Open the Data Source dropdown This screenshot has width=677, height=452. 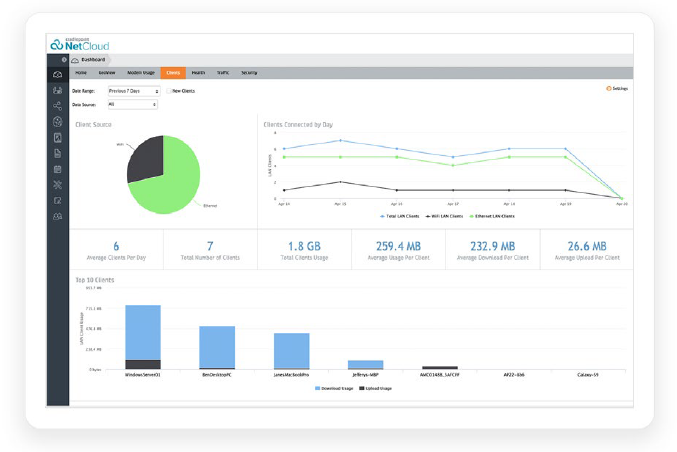coord(133,104)
